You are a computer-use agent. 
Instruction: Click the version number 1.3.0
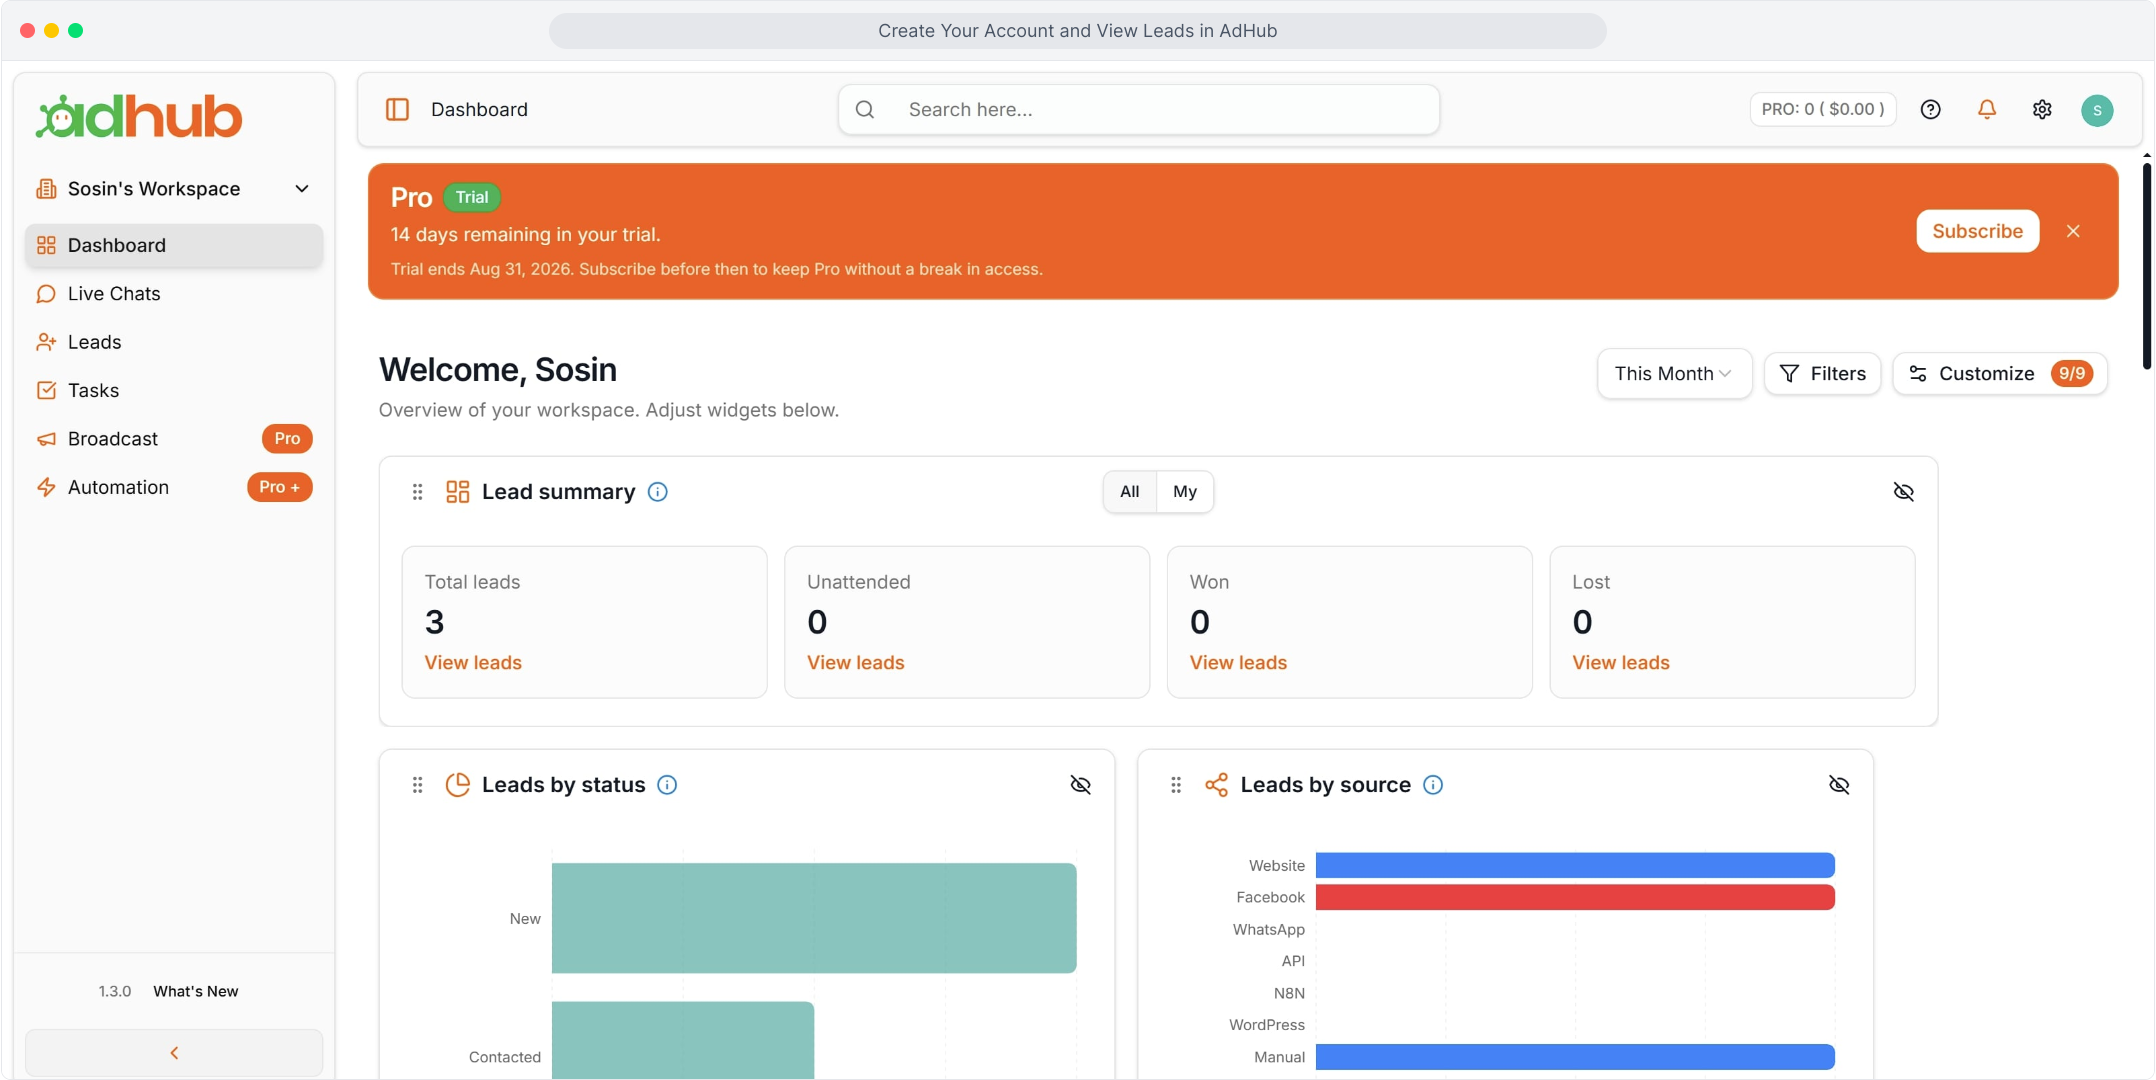(x=115, y=991)
